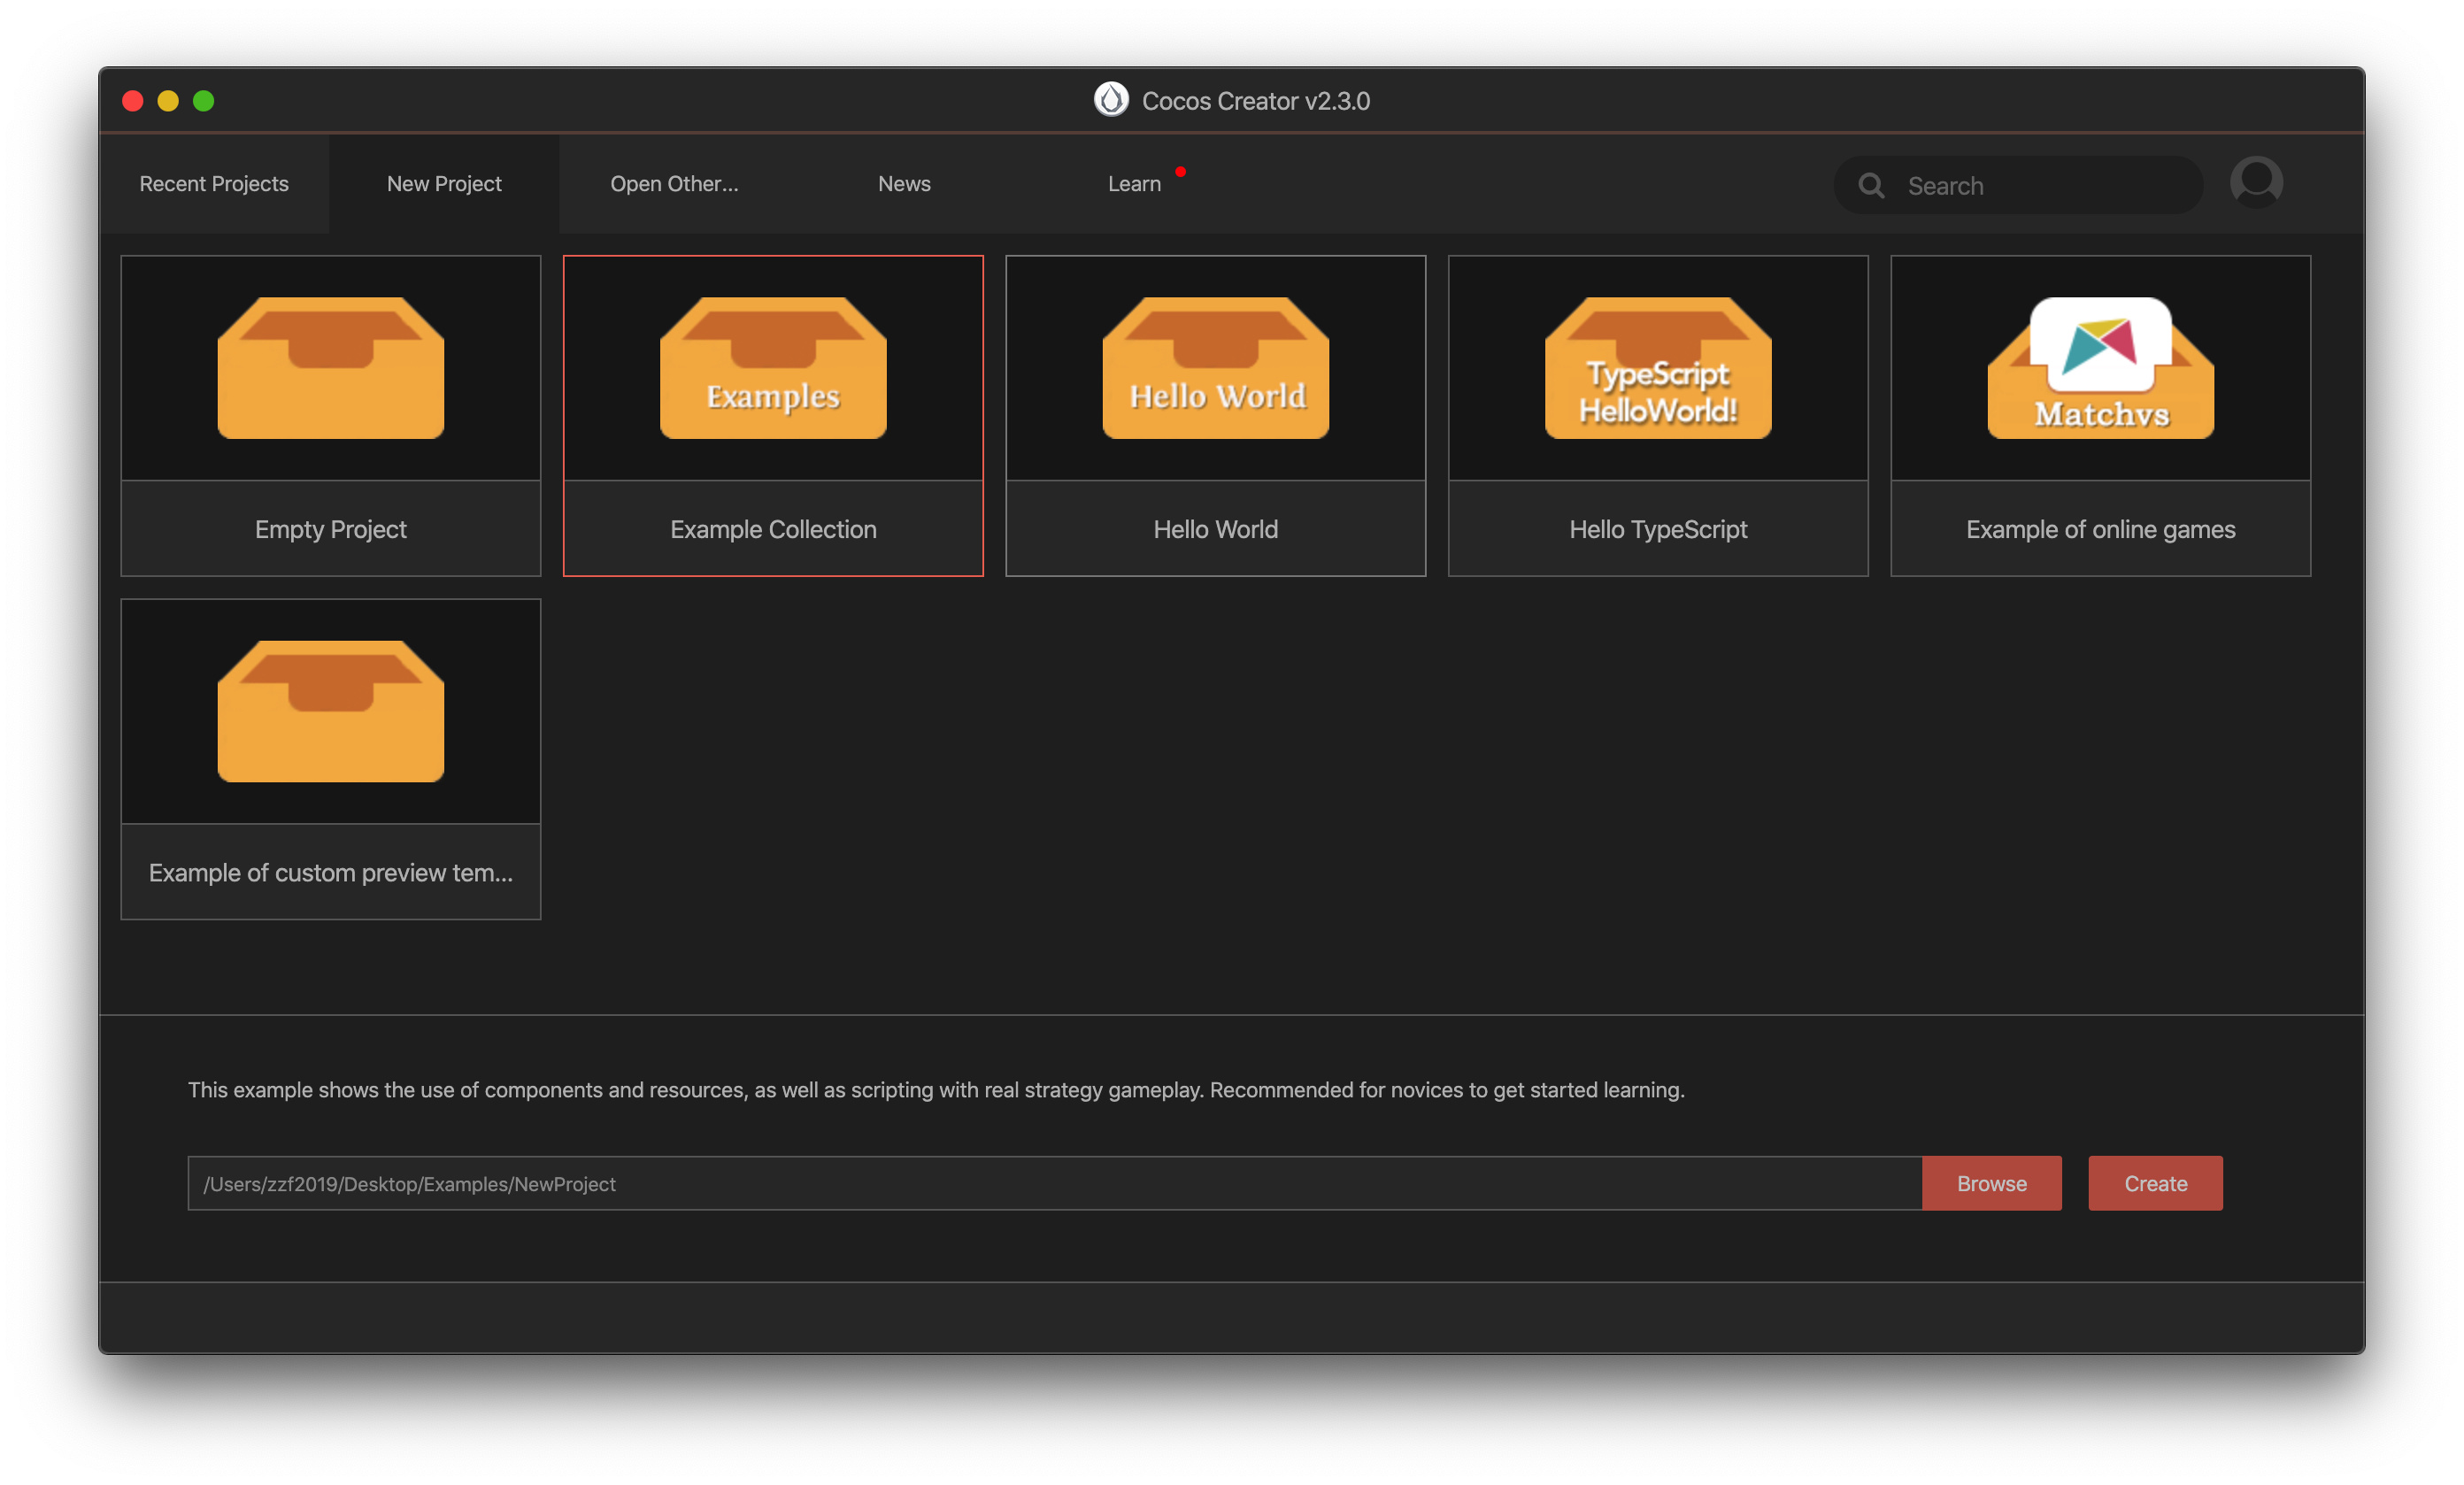Click the Cocos Creator logo in title bar
2464x1485 pixels.
[1110, 99]
